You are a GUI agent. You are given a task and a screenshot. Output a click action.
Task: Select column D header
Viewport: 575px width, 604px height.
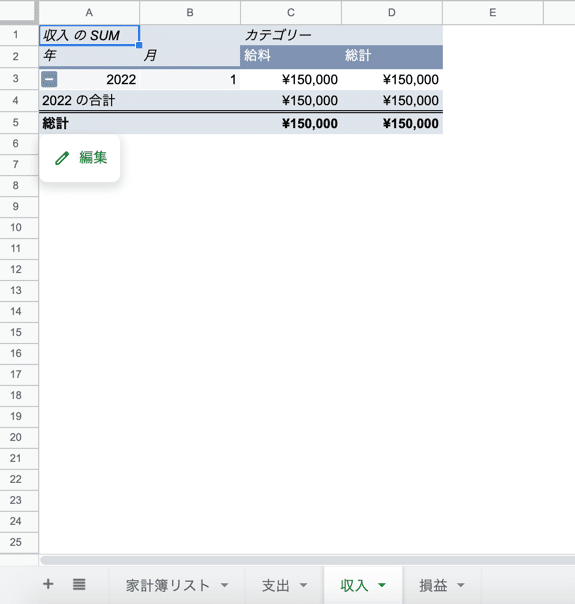pyautogui.click(x=392, y=13)
